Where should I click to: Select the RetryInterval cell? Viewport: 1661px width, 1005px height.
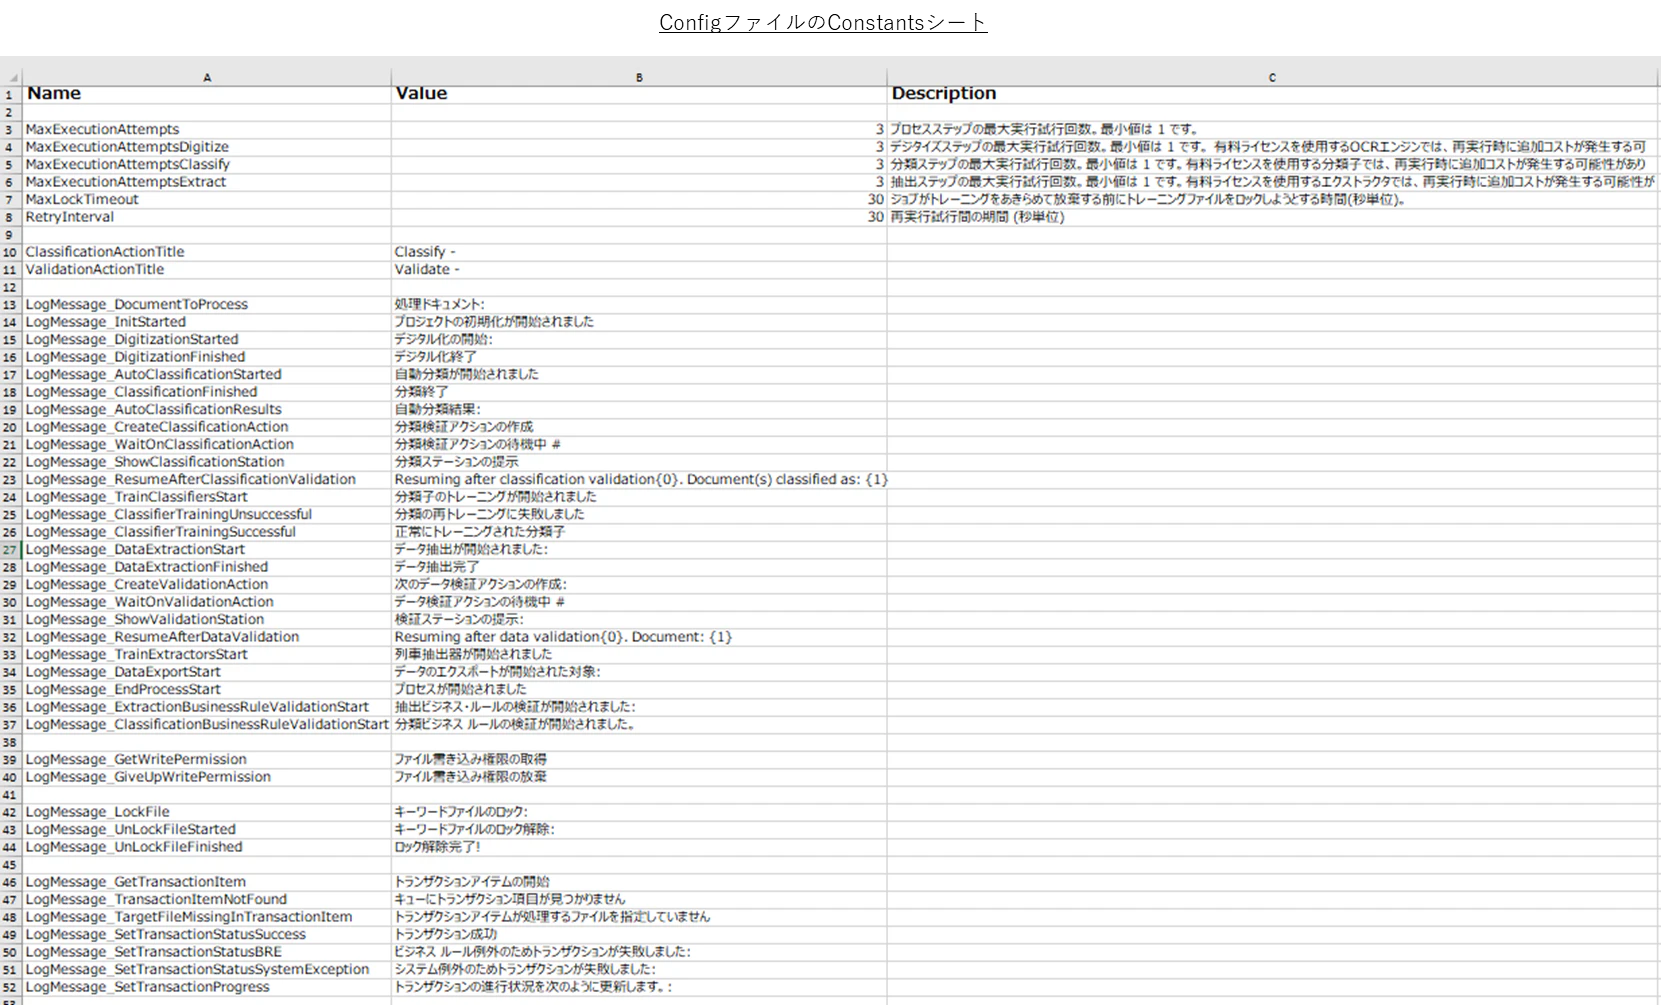[207, 217]
